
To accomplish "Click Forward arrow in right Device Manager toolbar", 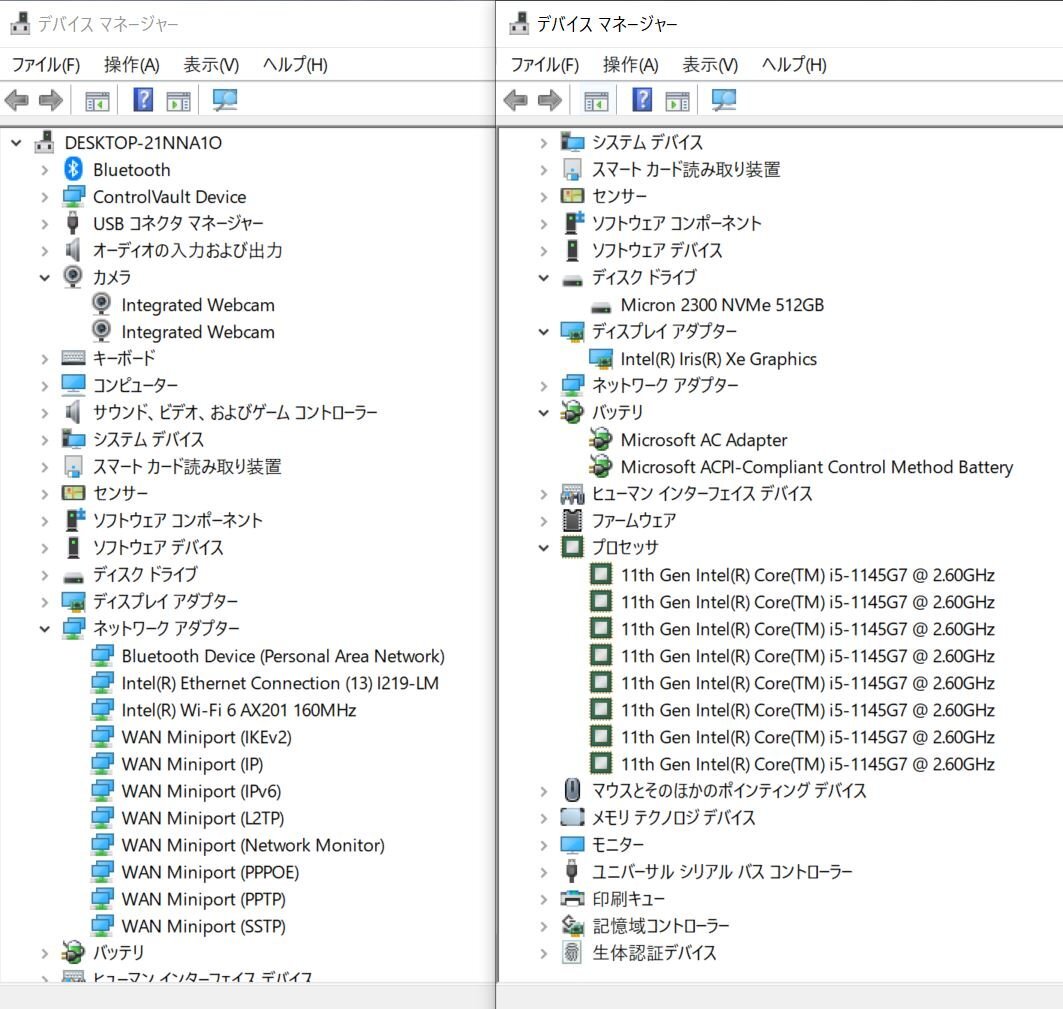I will [550, 101].
